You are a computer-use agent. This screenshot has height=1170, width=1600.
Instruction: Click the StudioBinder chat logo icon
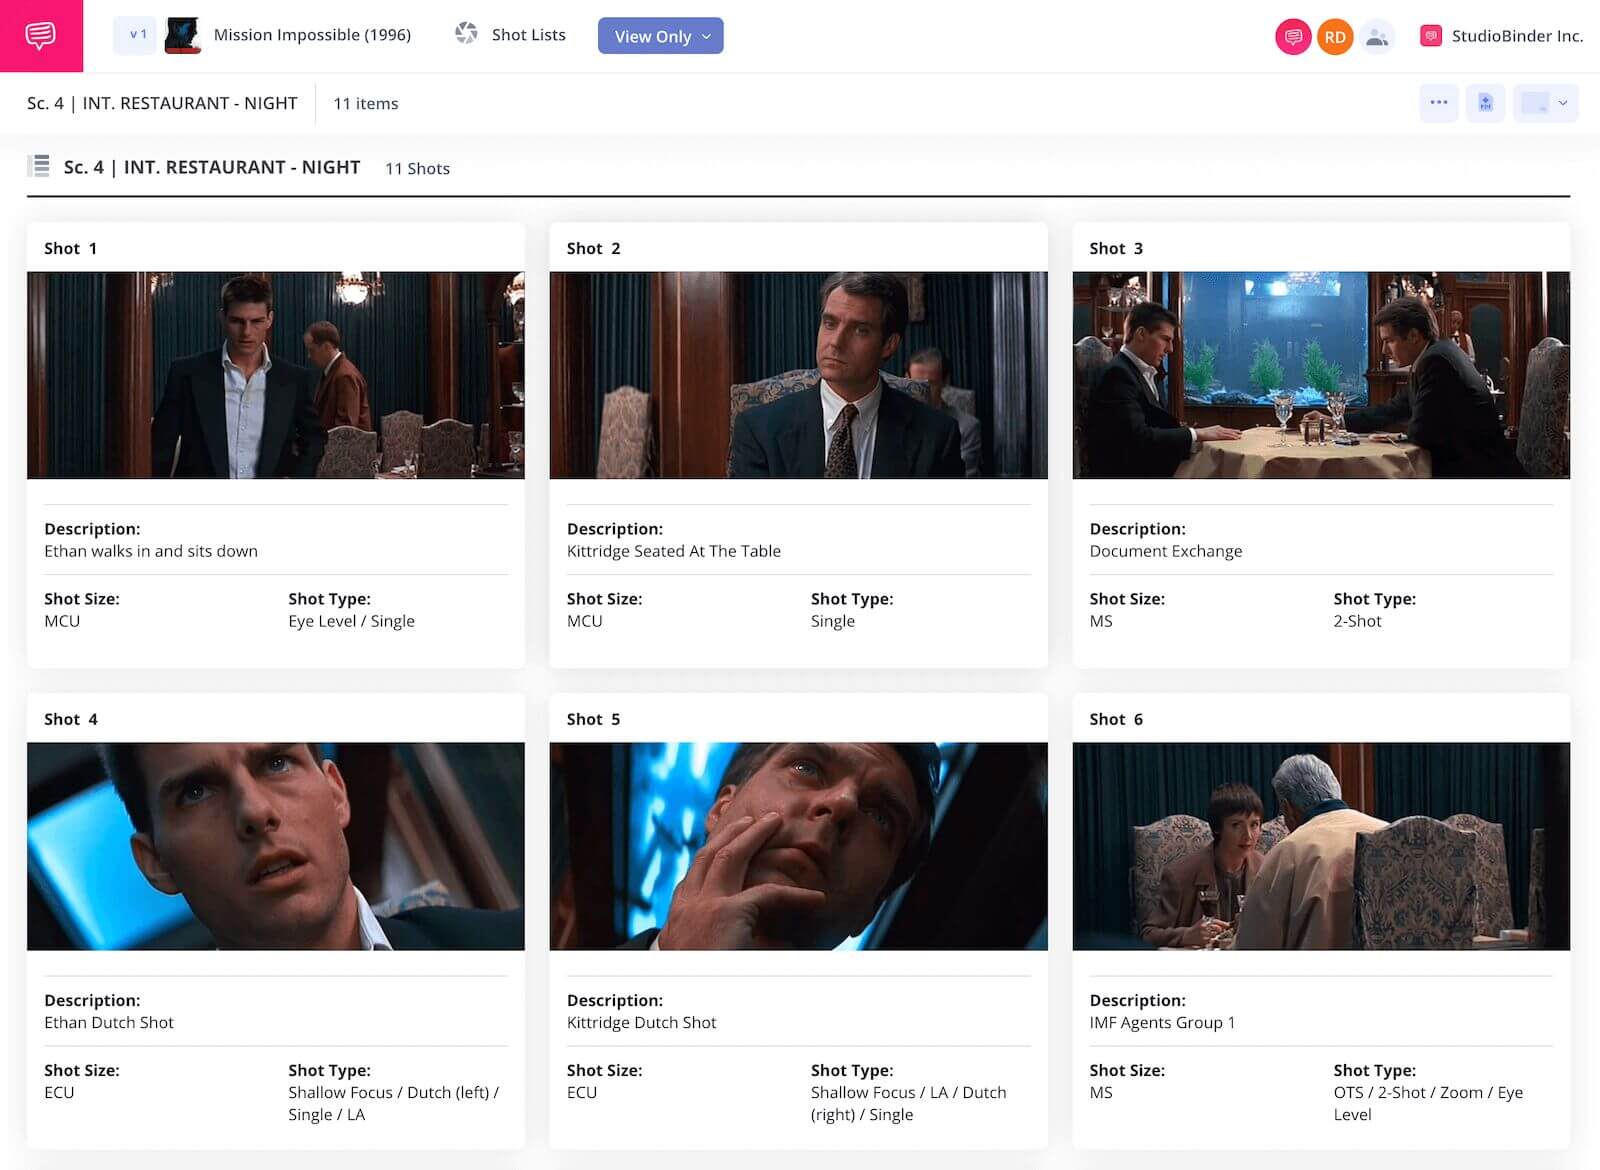(x=41, y=36)
